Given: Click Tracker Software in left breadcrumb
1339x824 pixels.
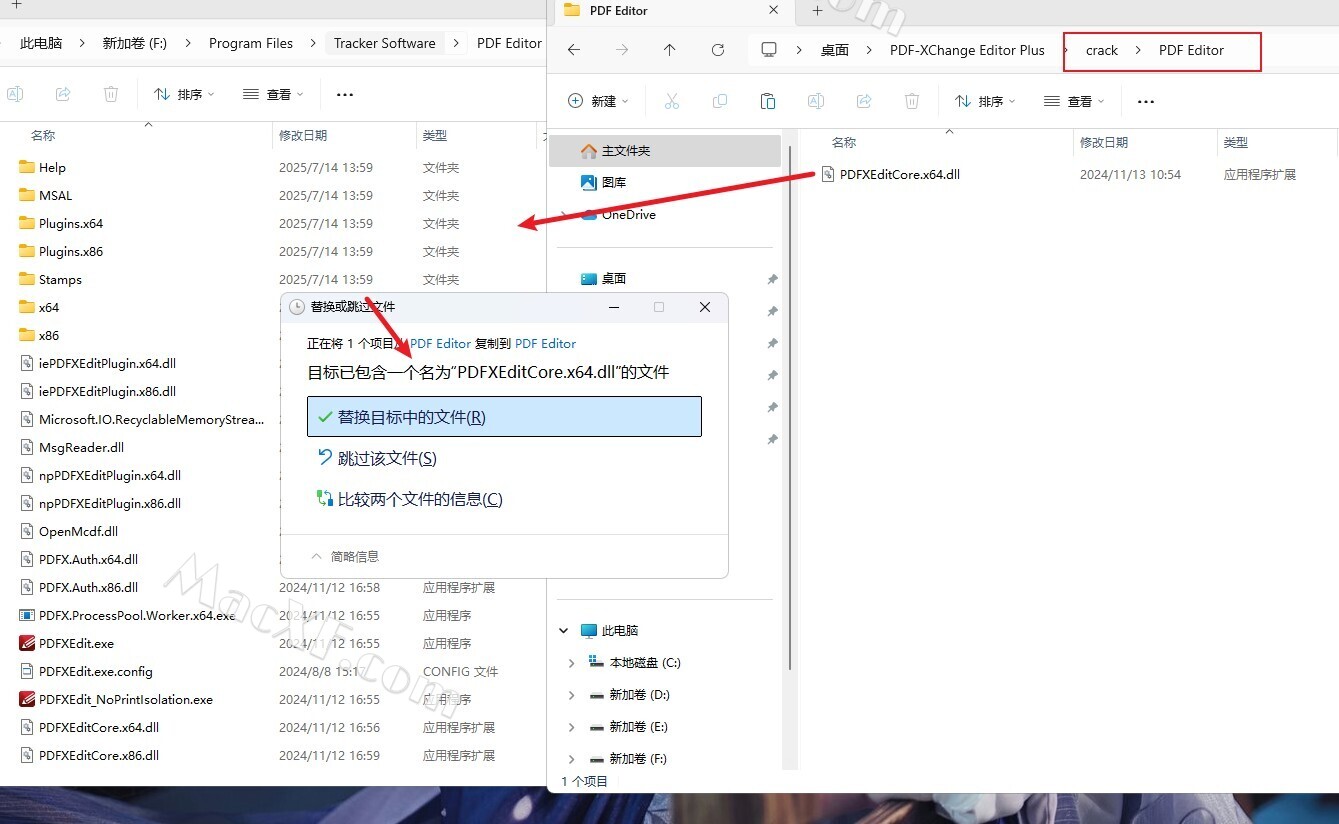Looking at the screenshot, I should pos(385,43).
